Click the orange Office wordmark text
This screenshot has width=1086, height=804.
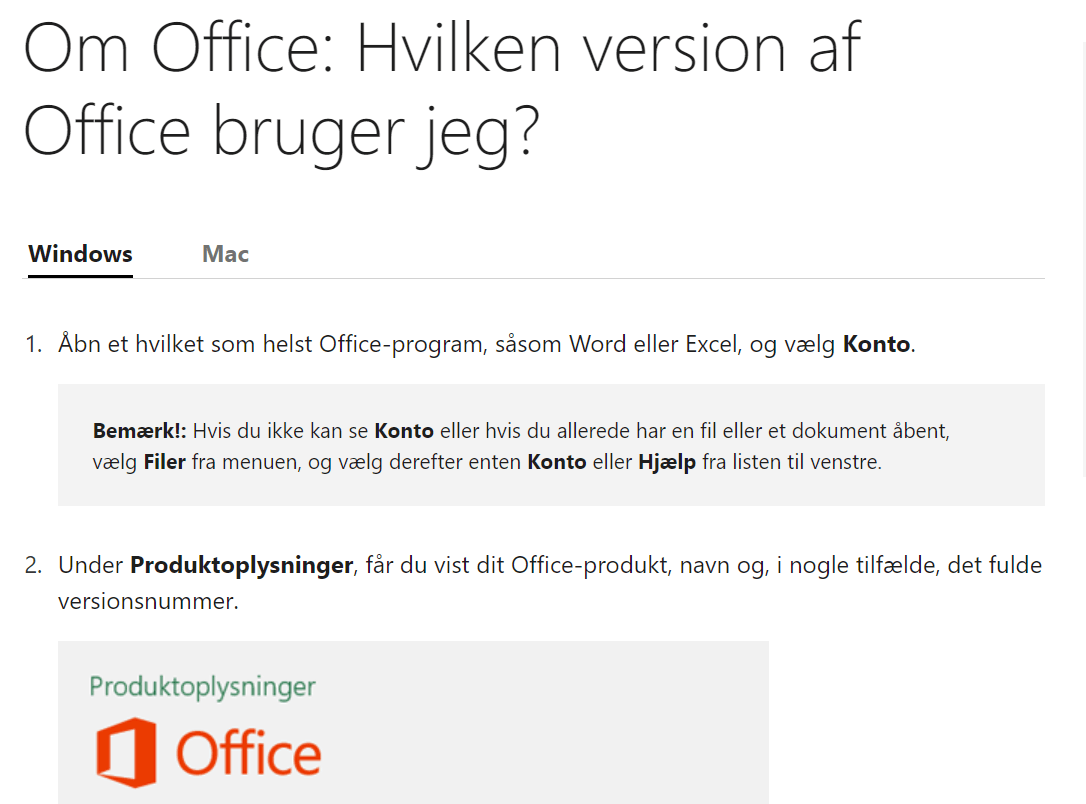coord(249,753)
